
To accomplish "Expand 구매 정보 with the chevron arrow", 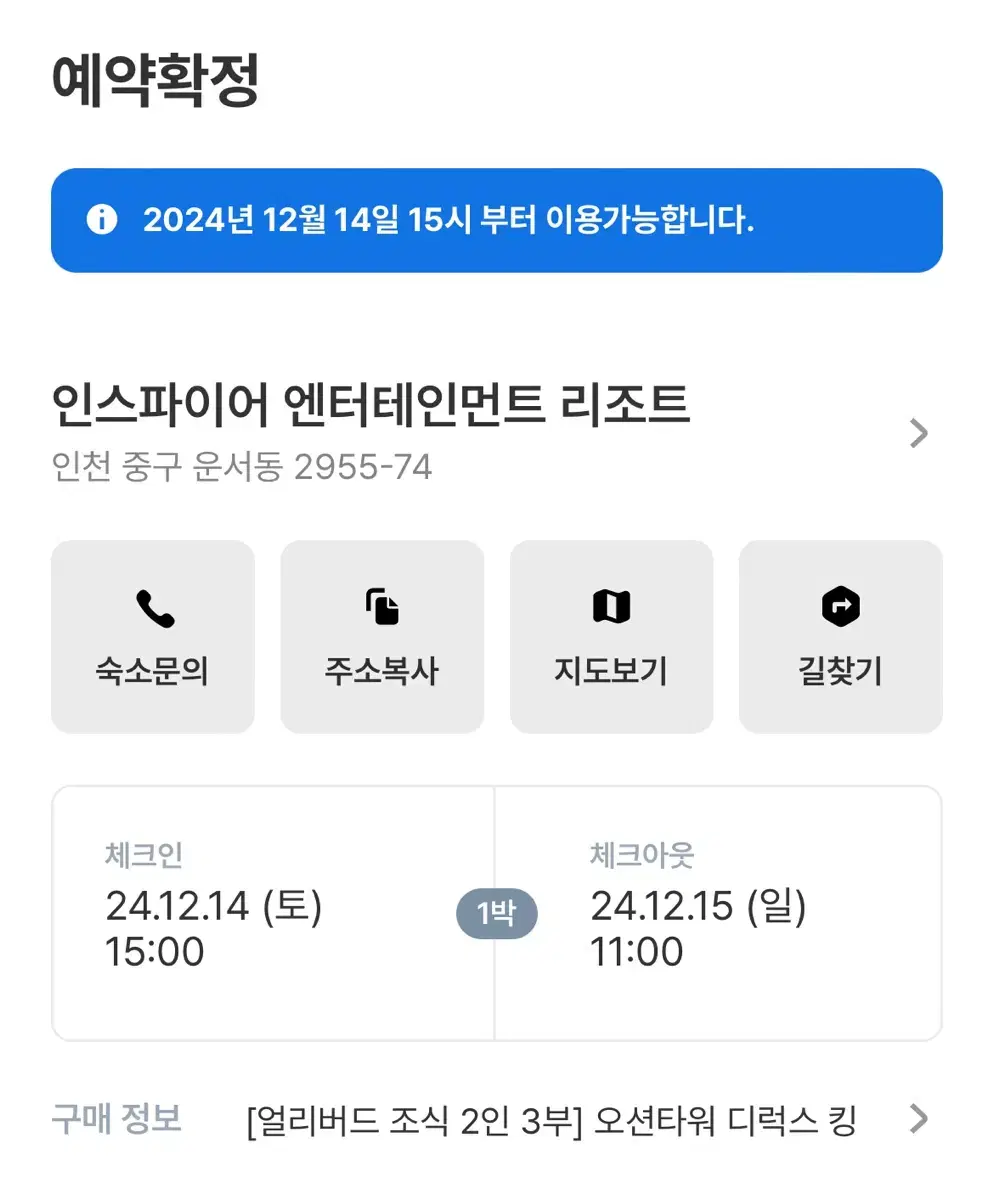I will pos(918,1119).
